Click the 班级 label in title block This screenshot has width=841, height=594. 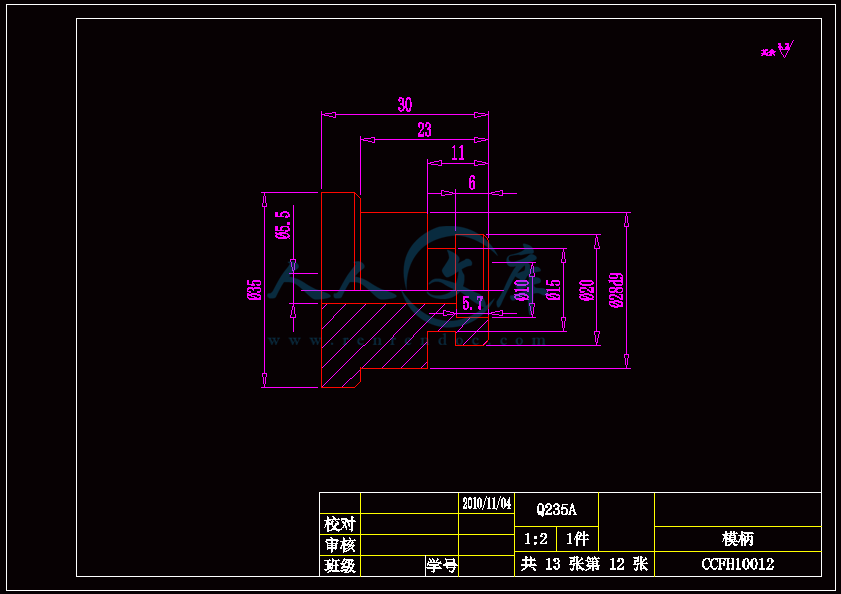[340, 566]
